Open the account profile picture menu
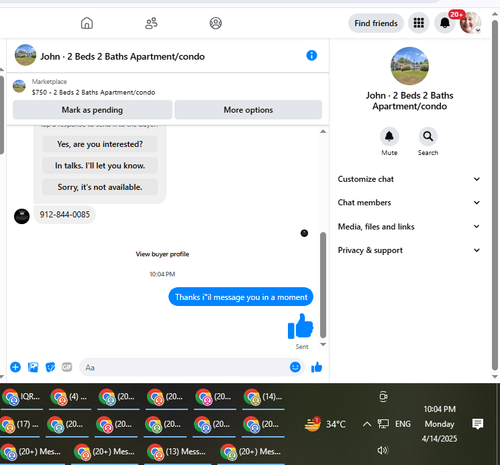 [470, 23]
